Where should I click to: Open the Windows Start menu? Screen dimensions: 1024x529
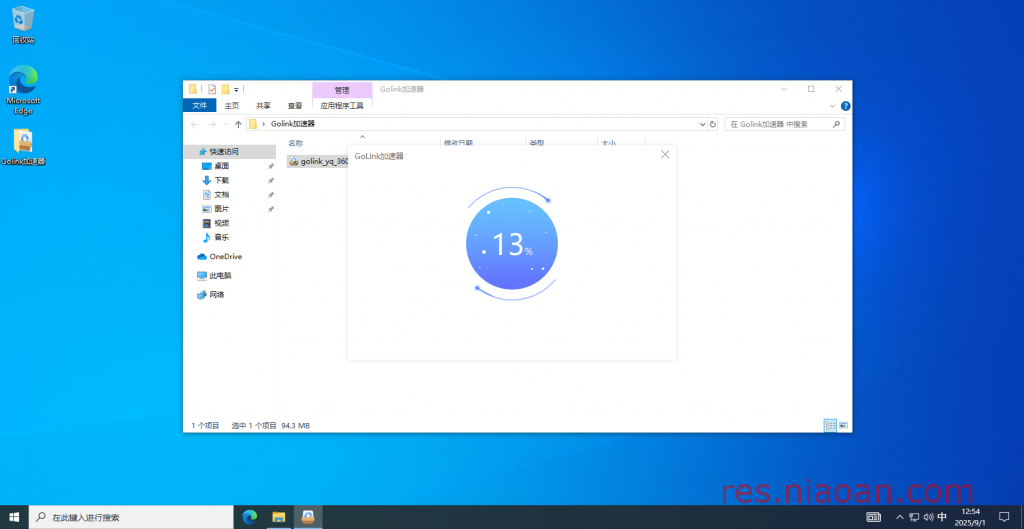pos(14,517)
